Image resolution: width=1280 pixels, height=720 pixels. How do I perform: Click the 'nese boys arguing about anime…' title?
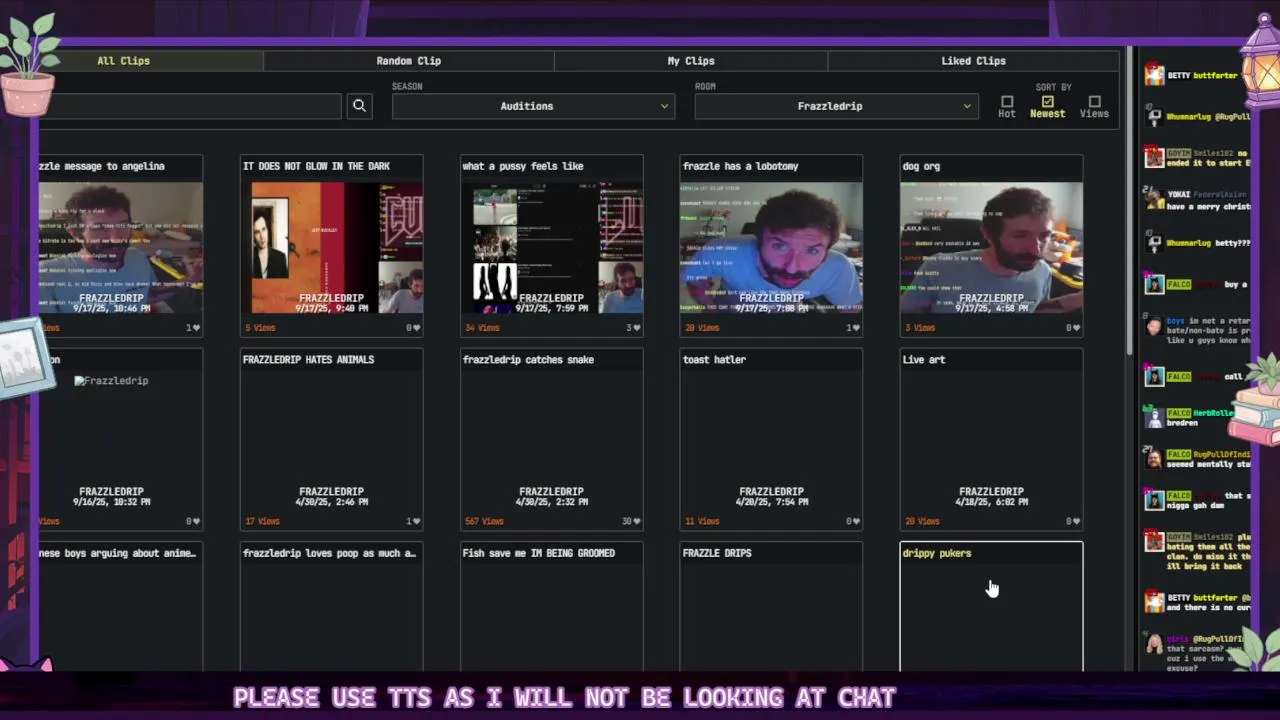118,553
